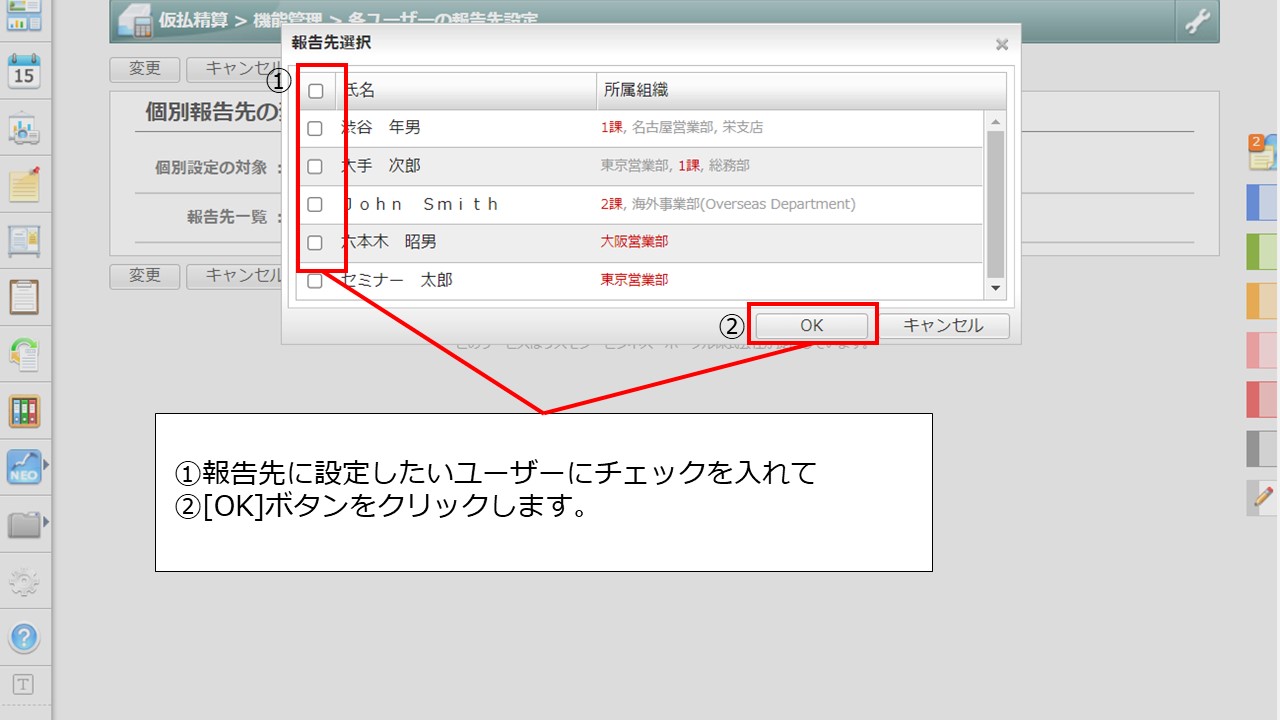Open the gray folder sidebar icon

pos(24,524)
